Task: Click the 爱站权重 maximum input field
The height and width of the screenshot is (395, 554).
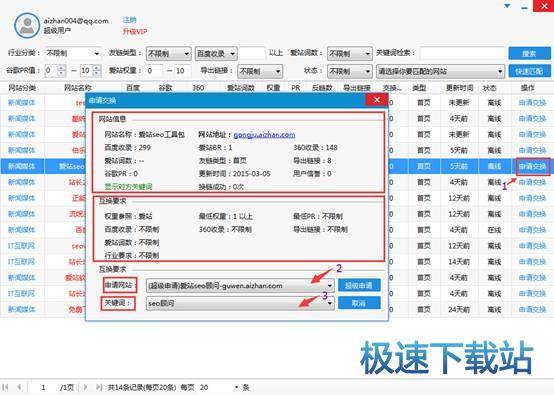Action: [x=182, y=71]
